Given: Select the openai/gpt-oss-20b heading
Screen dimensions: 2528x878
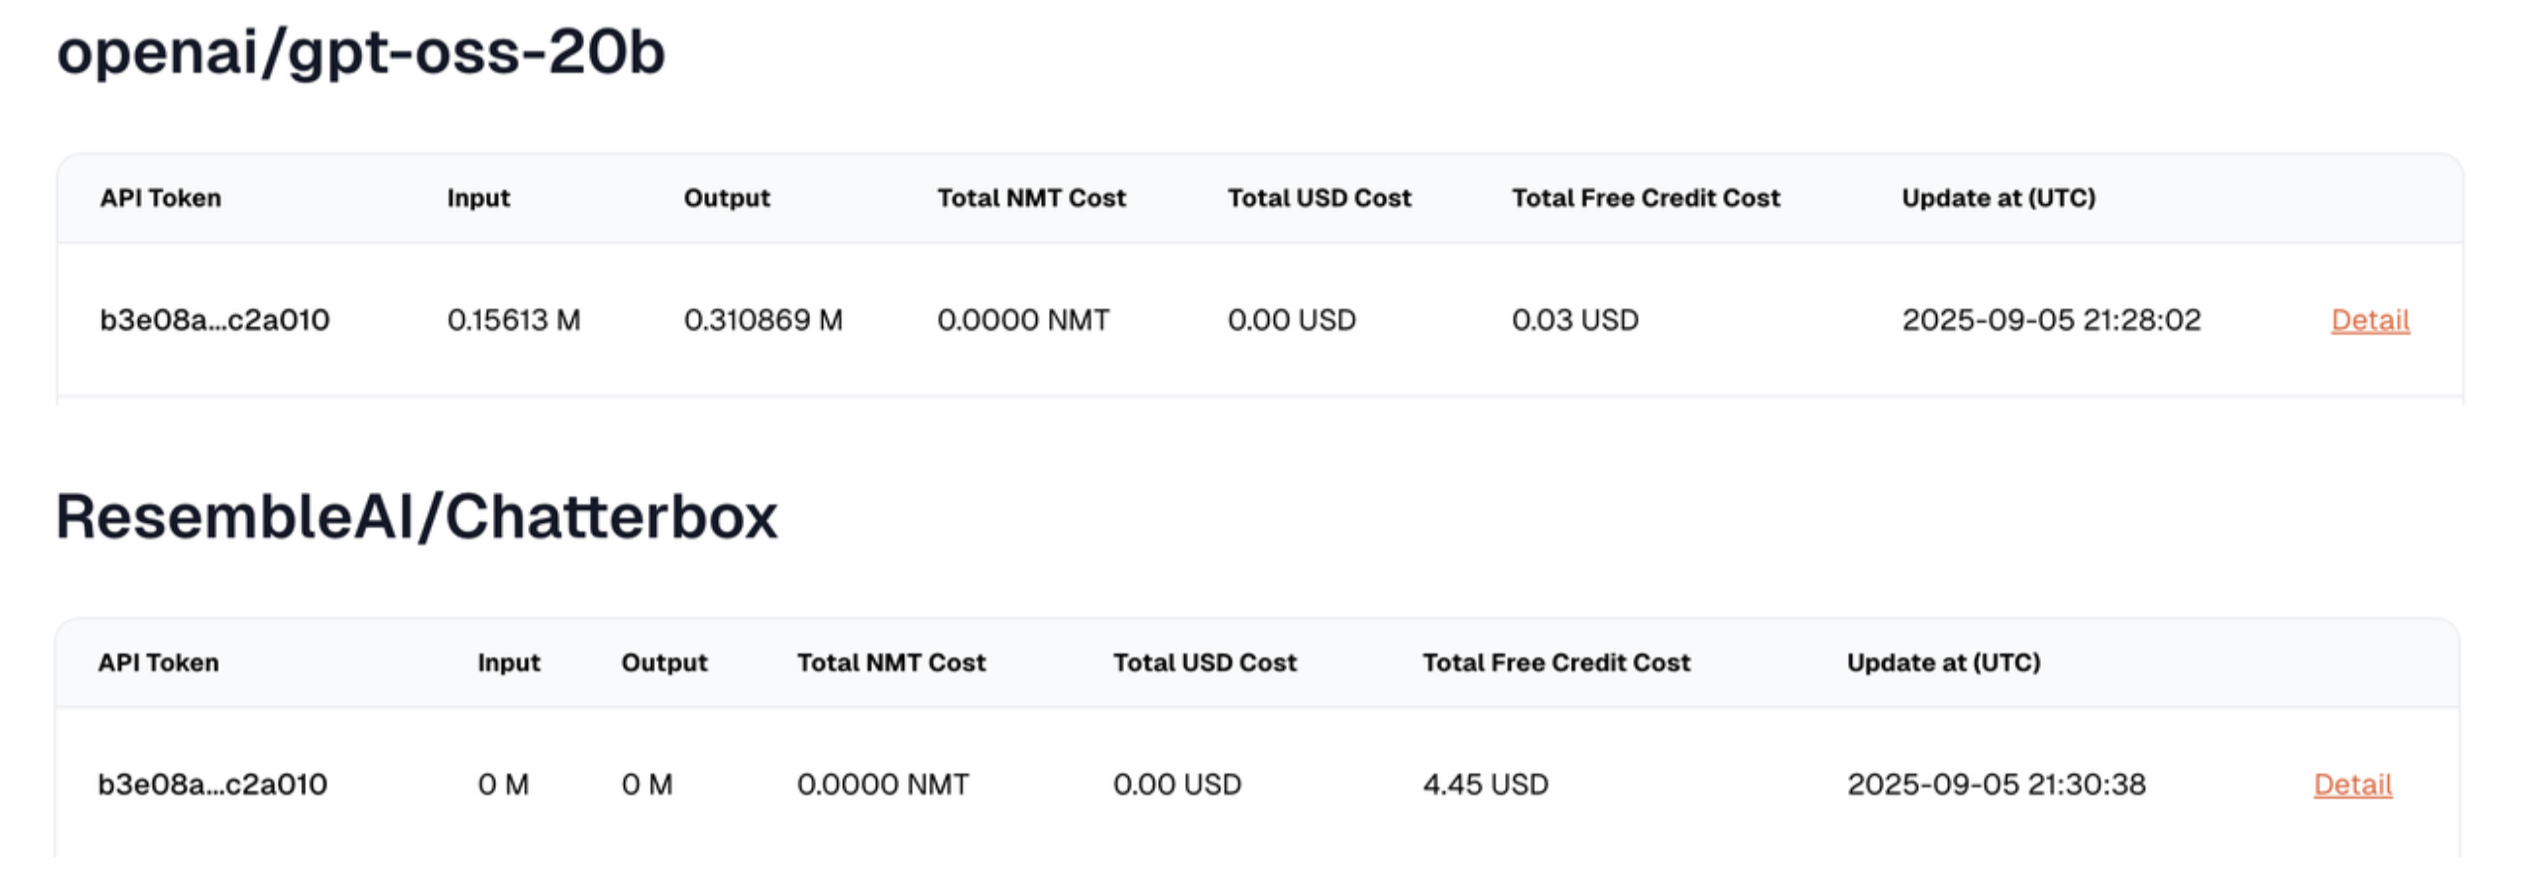Looking at the screenshot, I should pyautogui.click(x=361, y=52).
